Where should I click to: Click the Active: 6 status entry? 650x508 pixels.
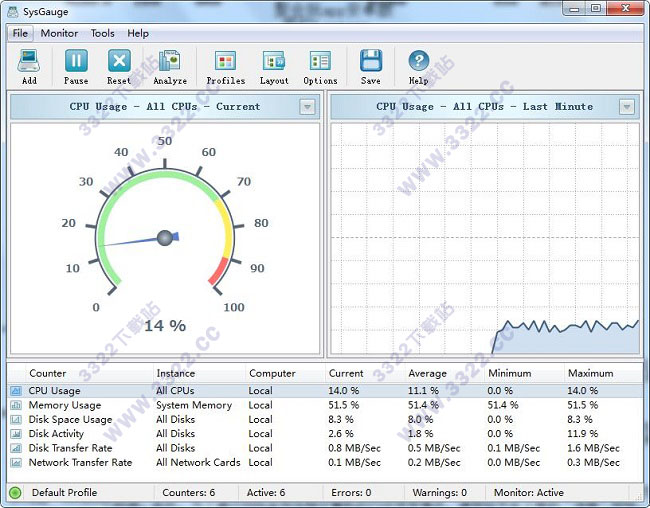pyautogui.click(x=266, y=493)
